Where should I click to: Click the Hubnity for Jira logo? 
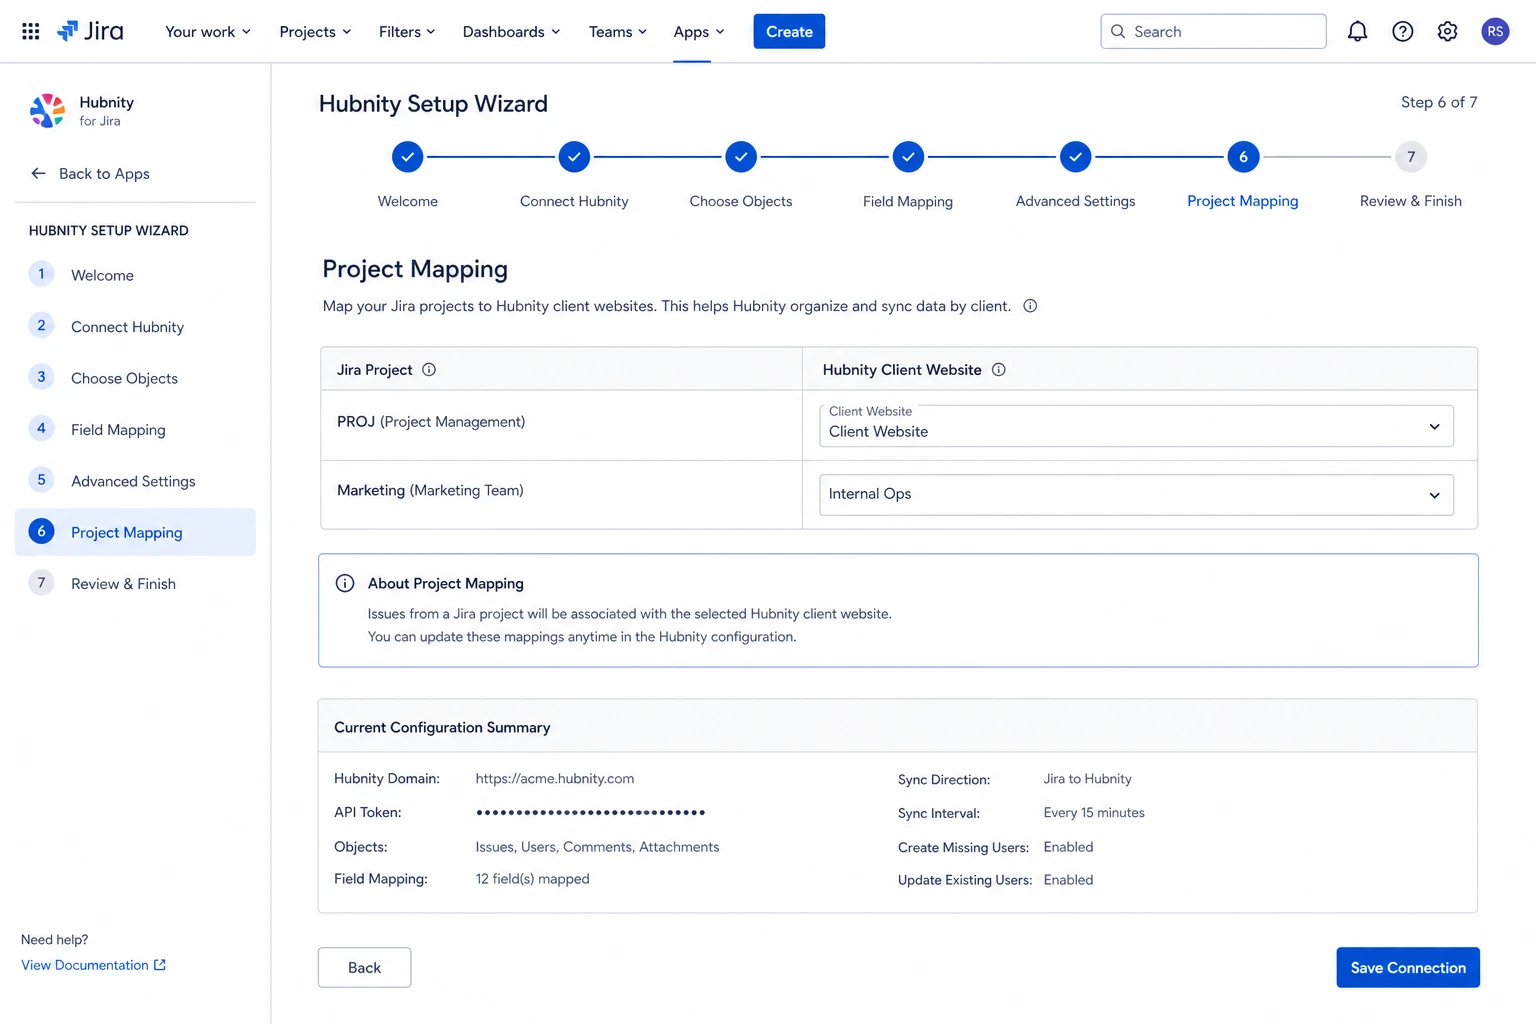(x=47, y=111)
